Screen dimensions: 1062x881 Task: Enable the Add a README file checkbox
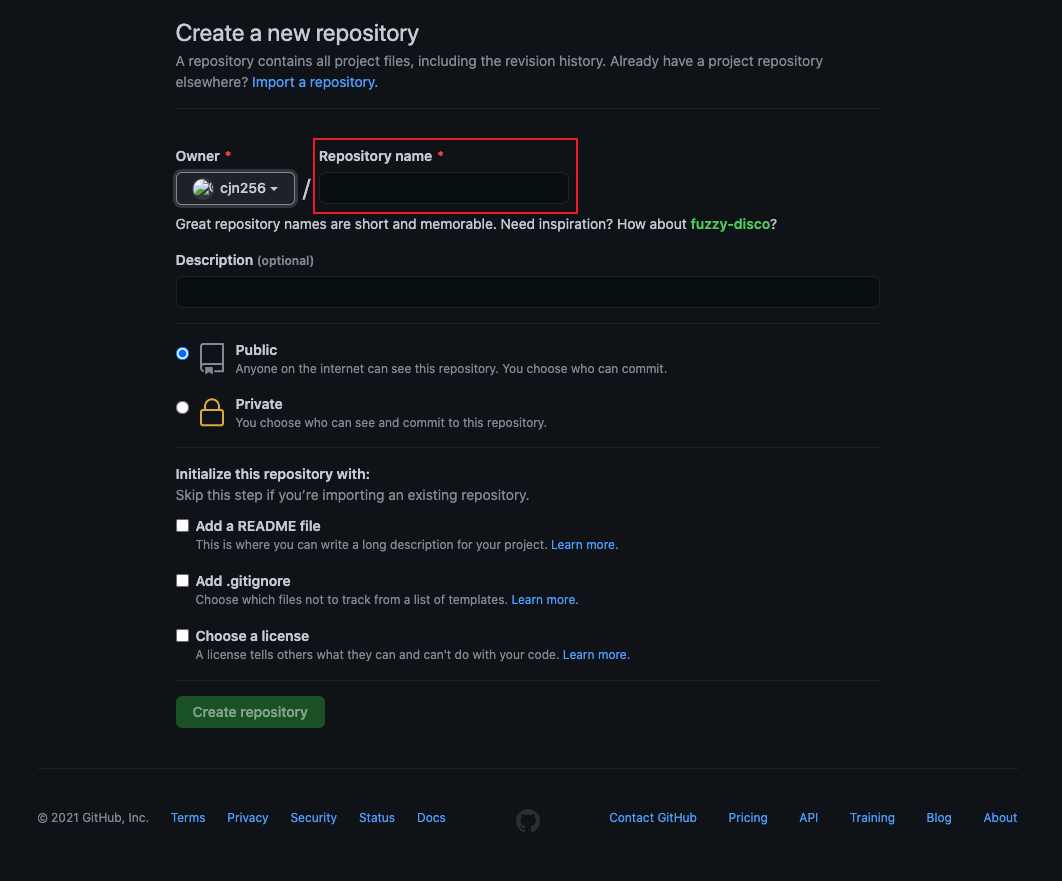click(182, 525)
